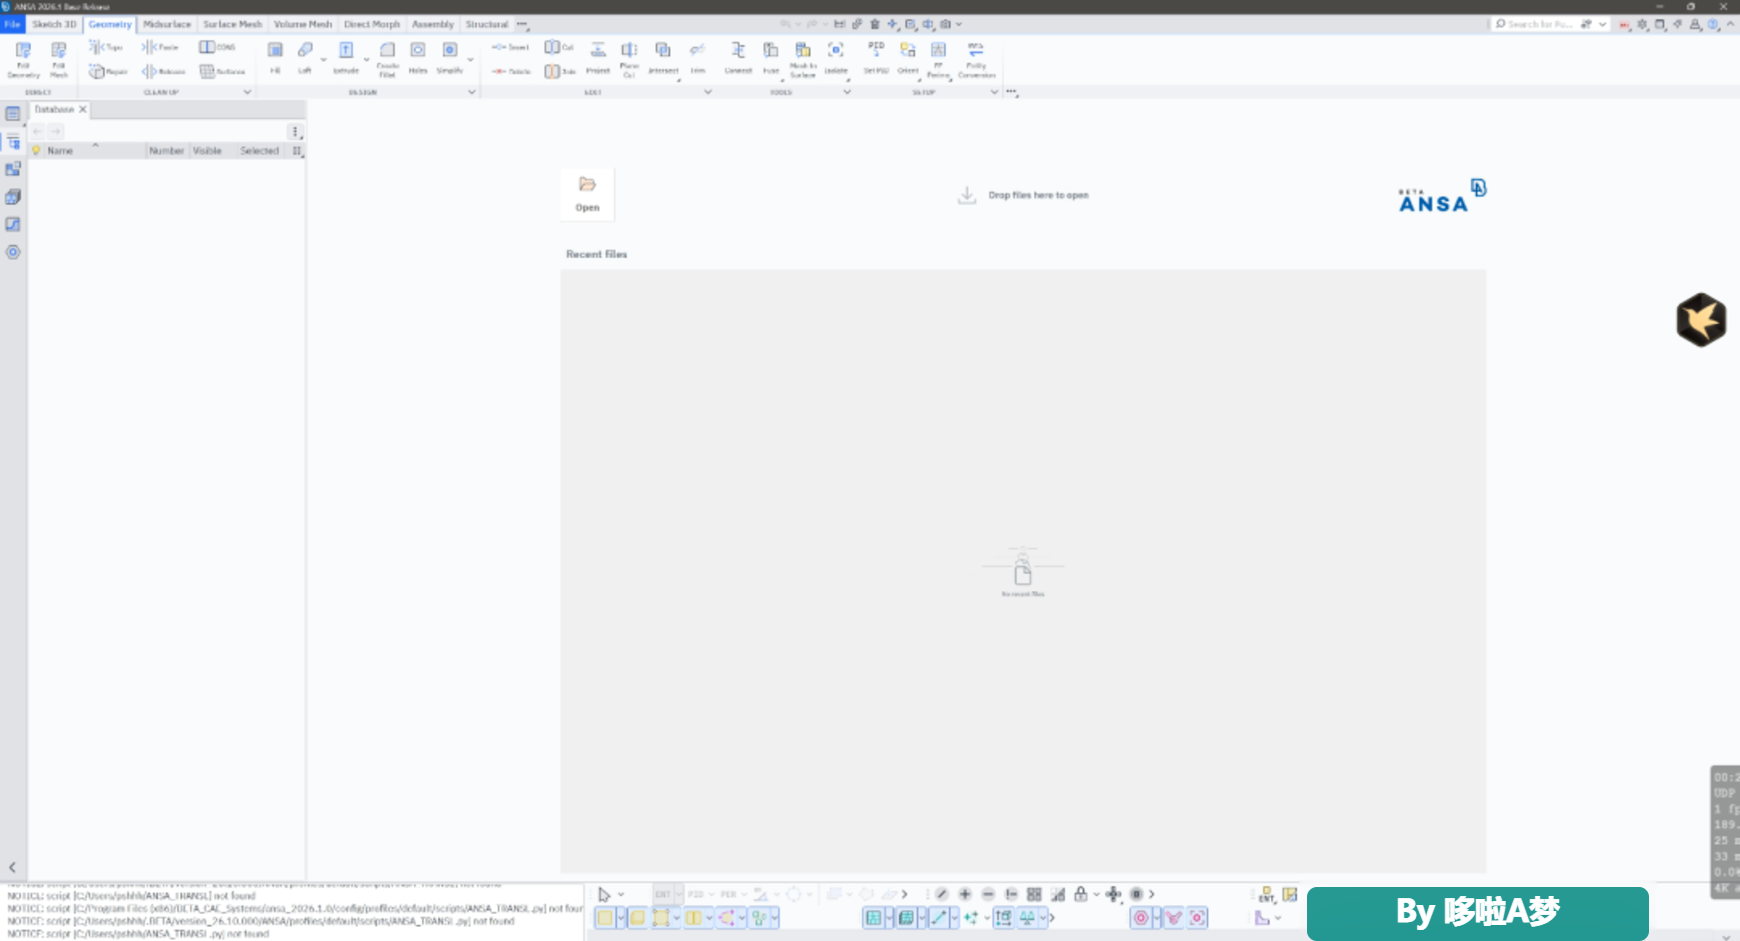
Task: Click the Extrude tool in the ribbon
Action: point(345,57)
